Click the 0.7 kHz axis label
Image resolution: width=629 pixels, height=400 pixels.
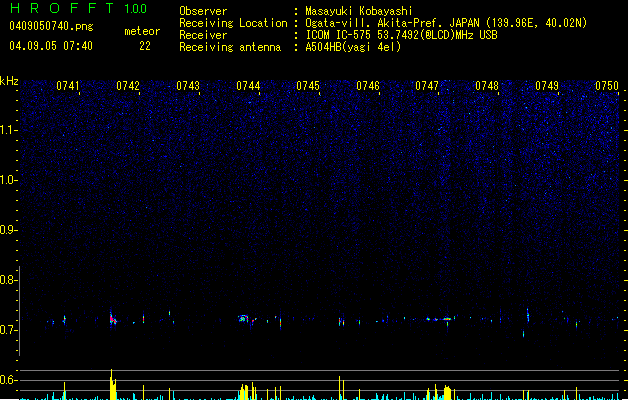pos(8,330)
